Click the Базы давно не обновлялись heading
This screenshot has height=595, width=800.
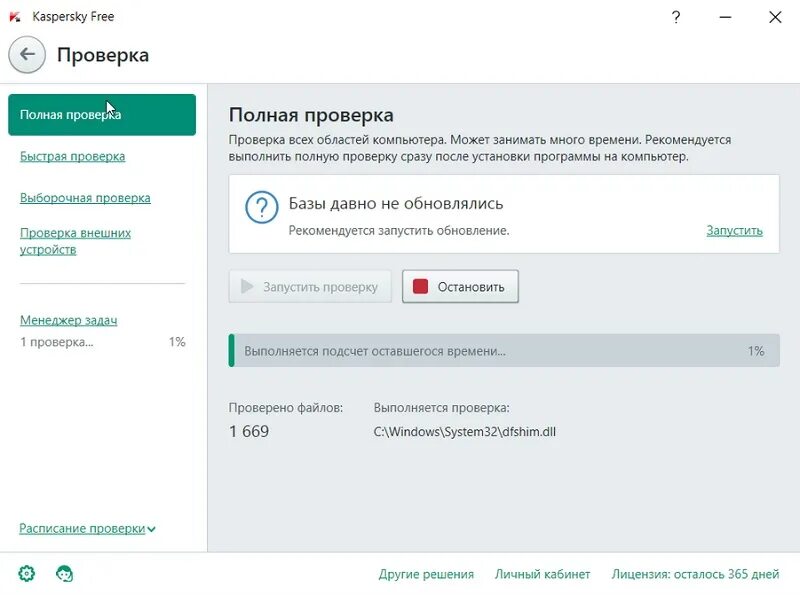pyautogui.click(x=396, y=204)
